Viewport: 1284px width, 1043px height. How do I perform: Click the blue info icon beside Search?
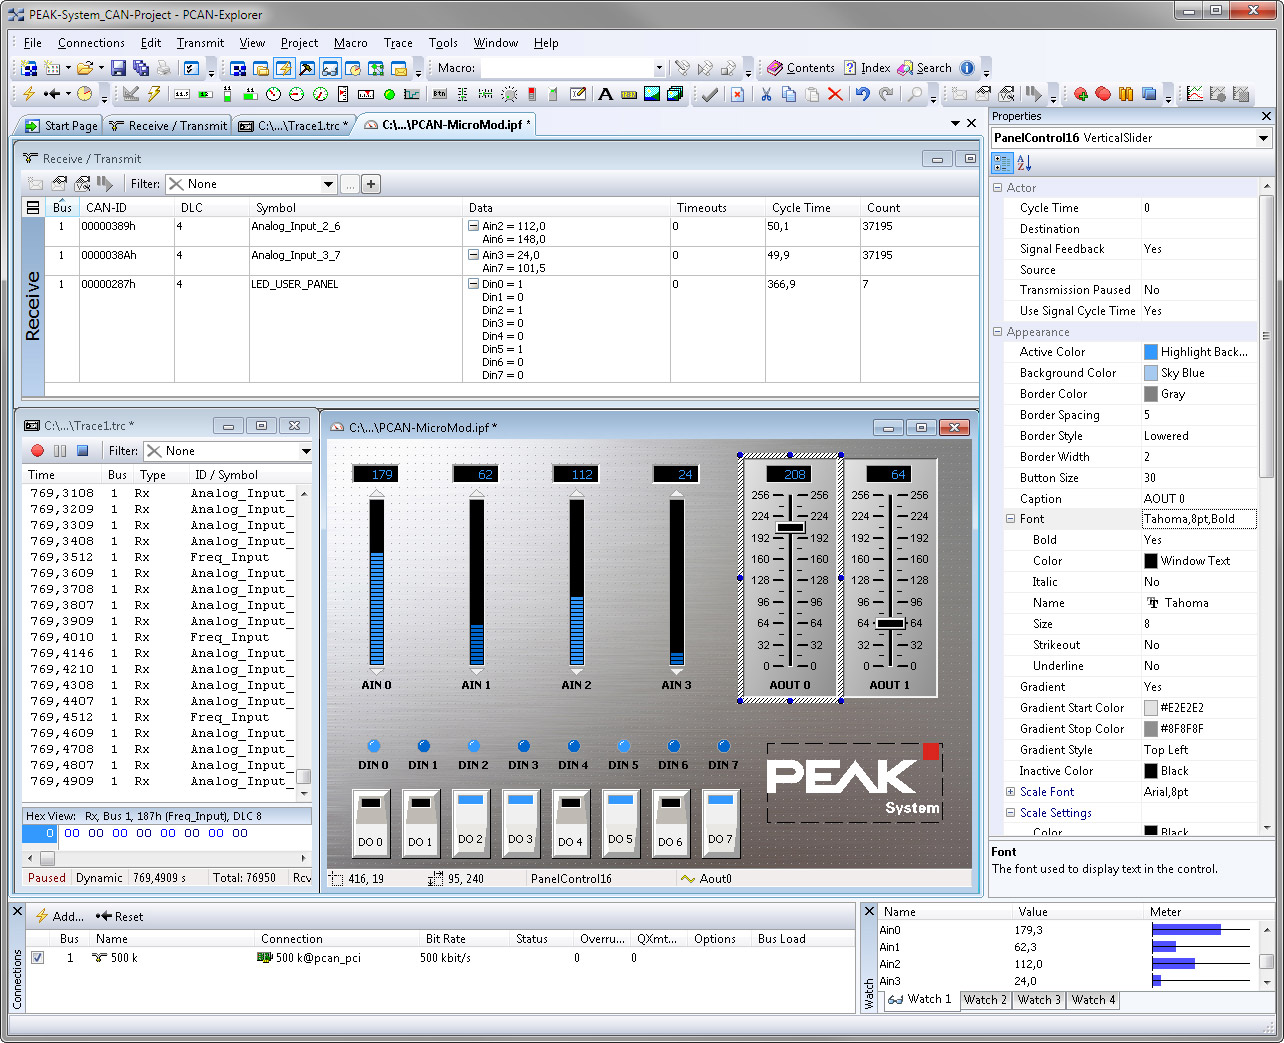pos(967,68)
